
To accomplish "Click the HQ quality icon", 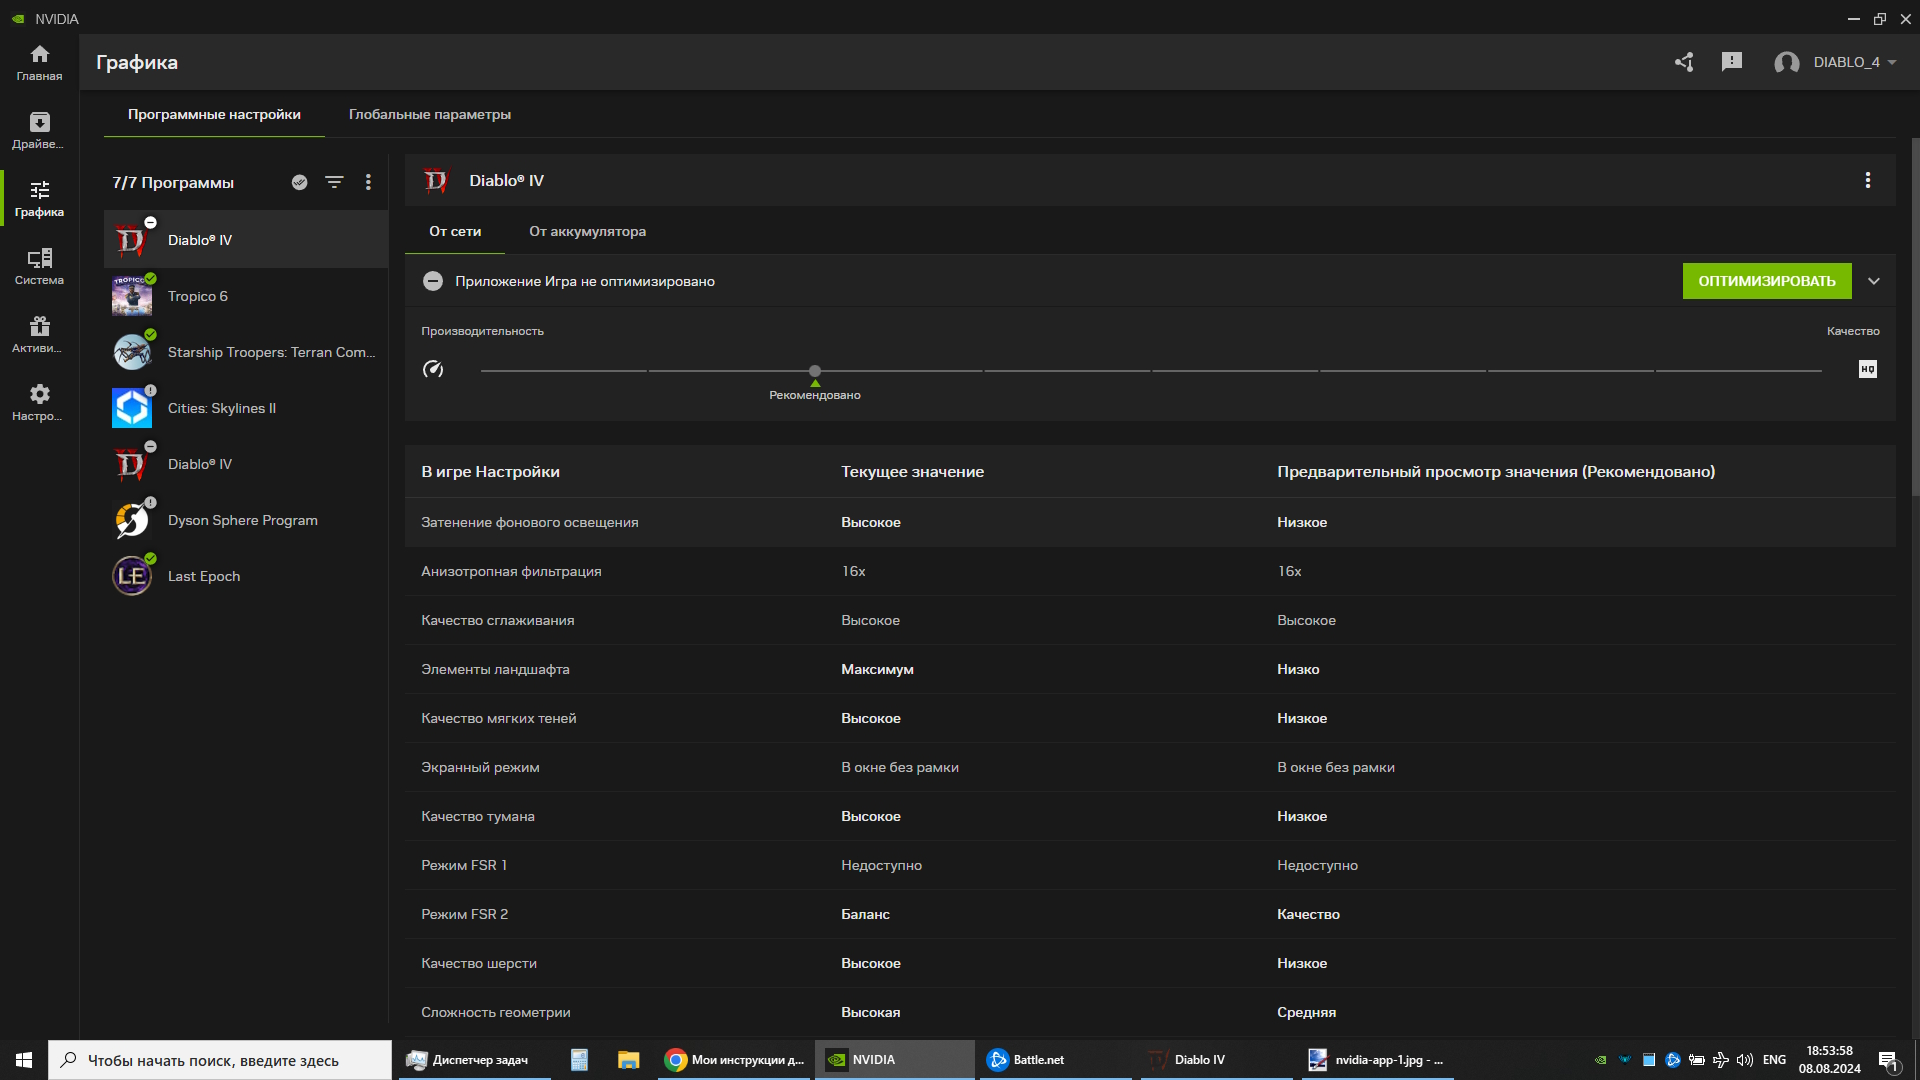I will 1868,369.
